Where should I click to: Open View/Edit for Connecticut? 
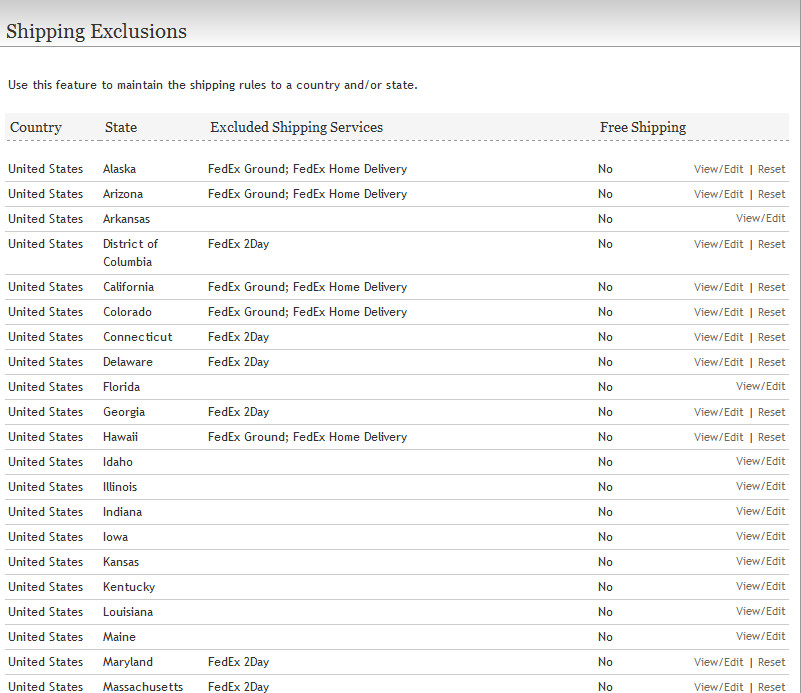coord(718,337)
